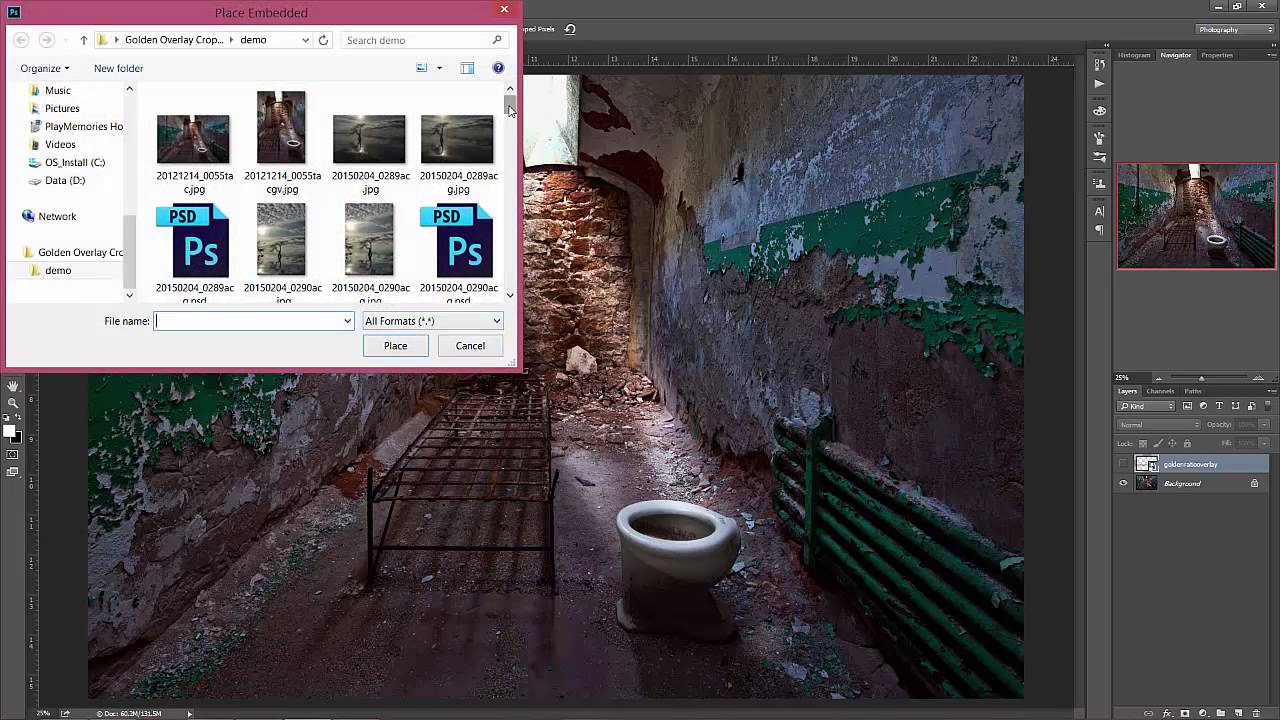Switch to the Properties tab
Image resolution: width=1280 pixels, height=720 pixels.
click(x=1217, y=55)
